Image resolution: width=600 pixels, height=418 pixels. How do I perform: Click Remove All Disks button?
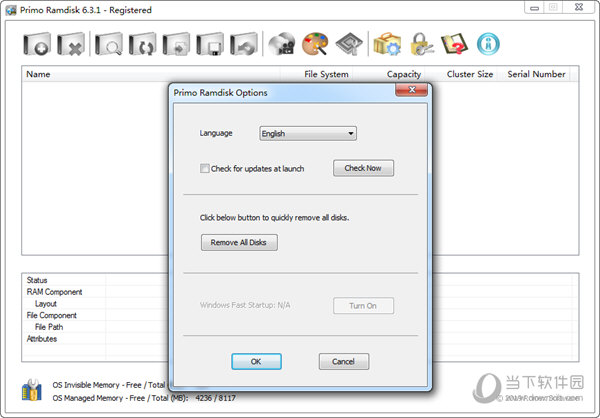(239, 242)
